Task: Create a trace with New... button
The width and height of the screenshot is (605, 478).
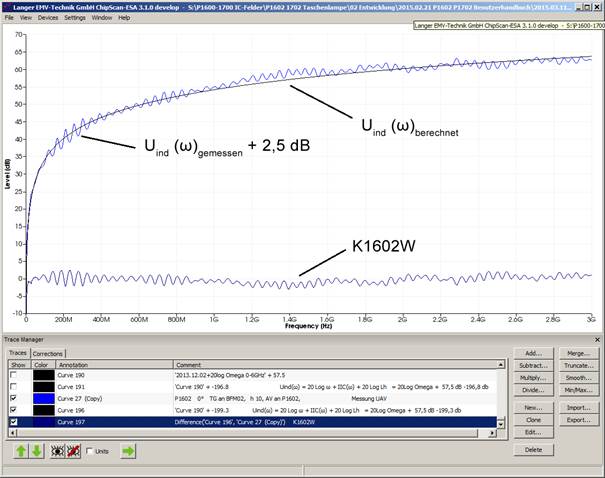Action: (534, 408)
